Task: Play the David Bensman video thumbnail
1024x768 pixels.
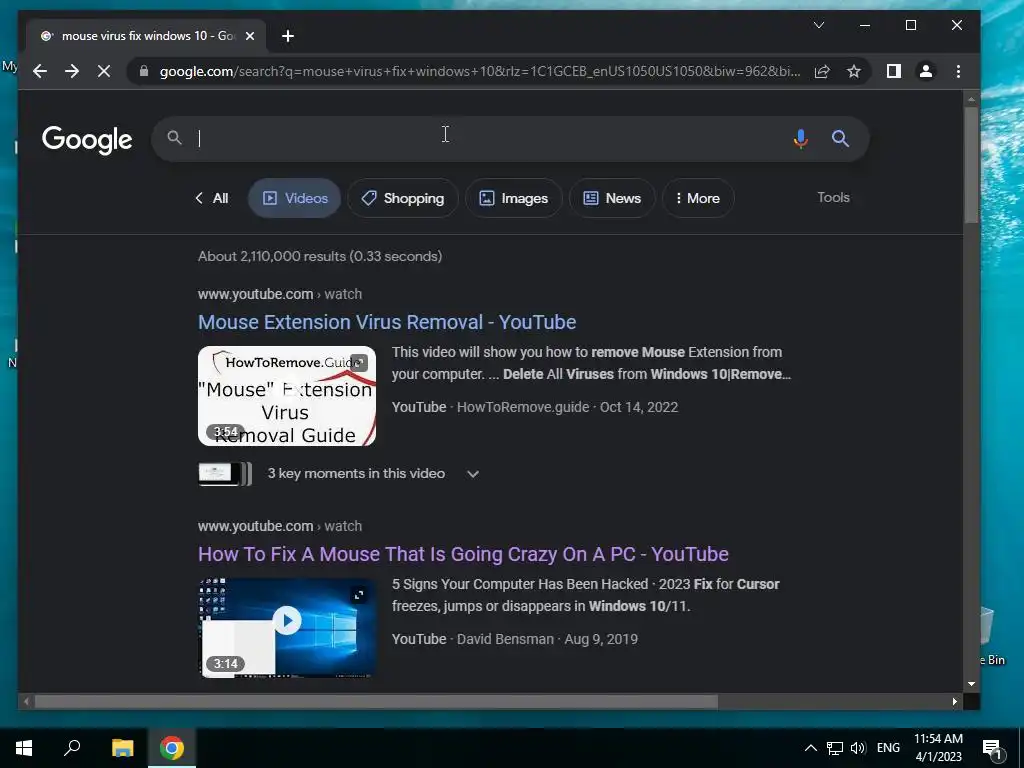Action: (x=287, y=628)
